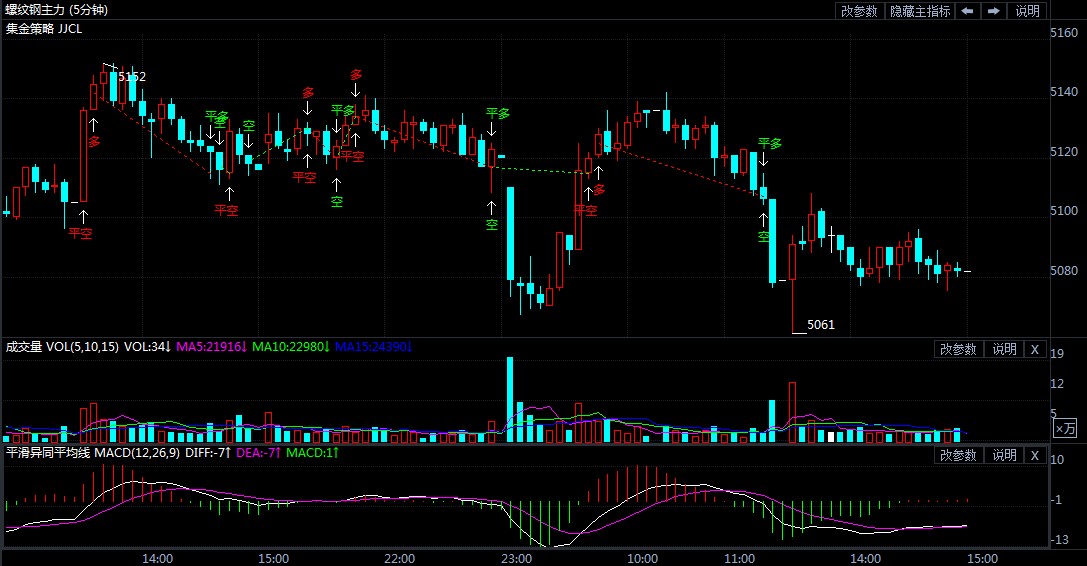Click the 螺纹钢主力 (5分钟) chart title
The height and width of the screenshot is (566, 1087).
57,10
